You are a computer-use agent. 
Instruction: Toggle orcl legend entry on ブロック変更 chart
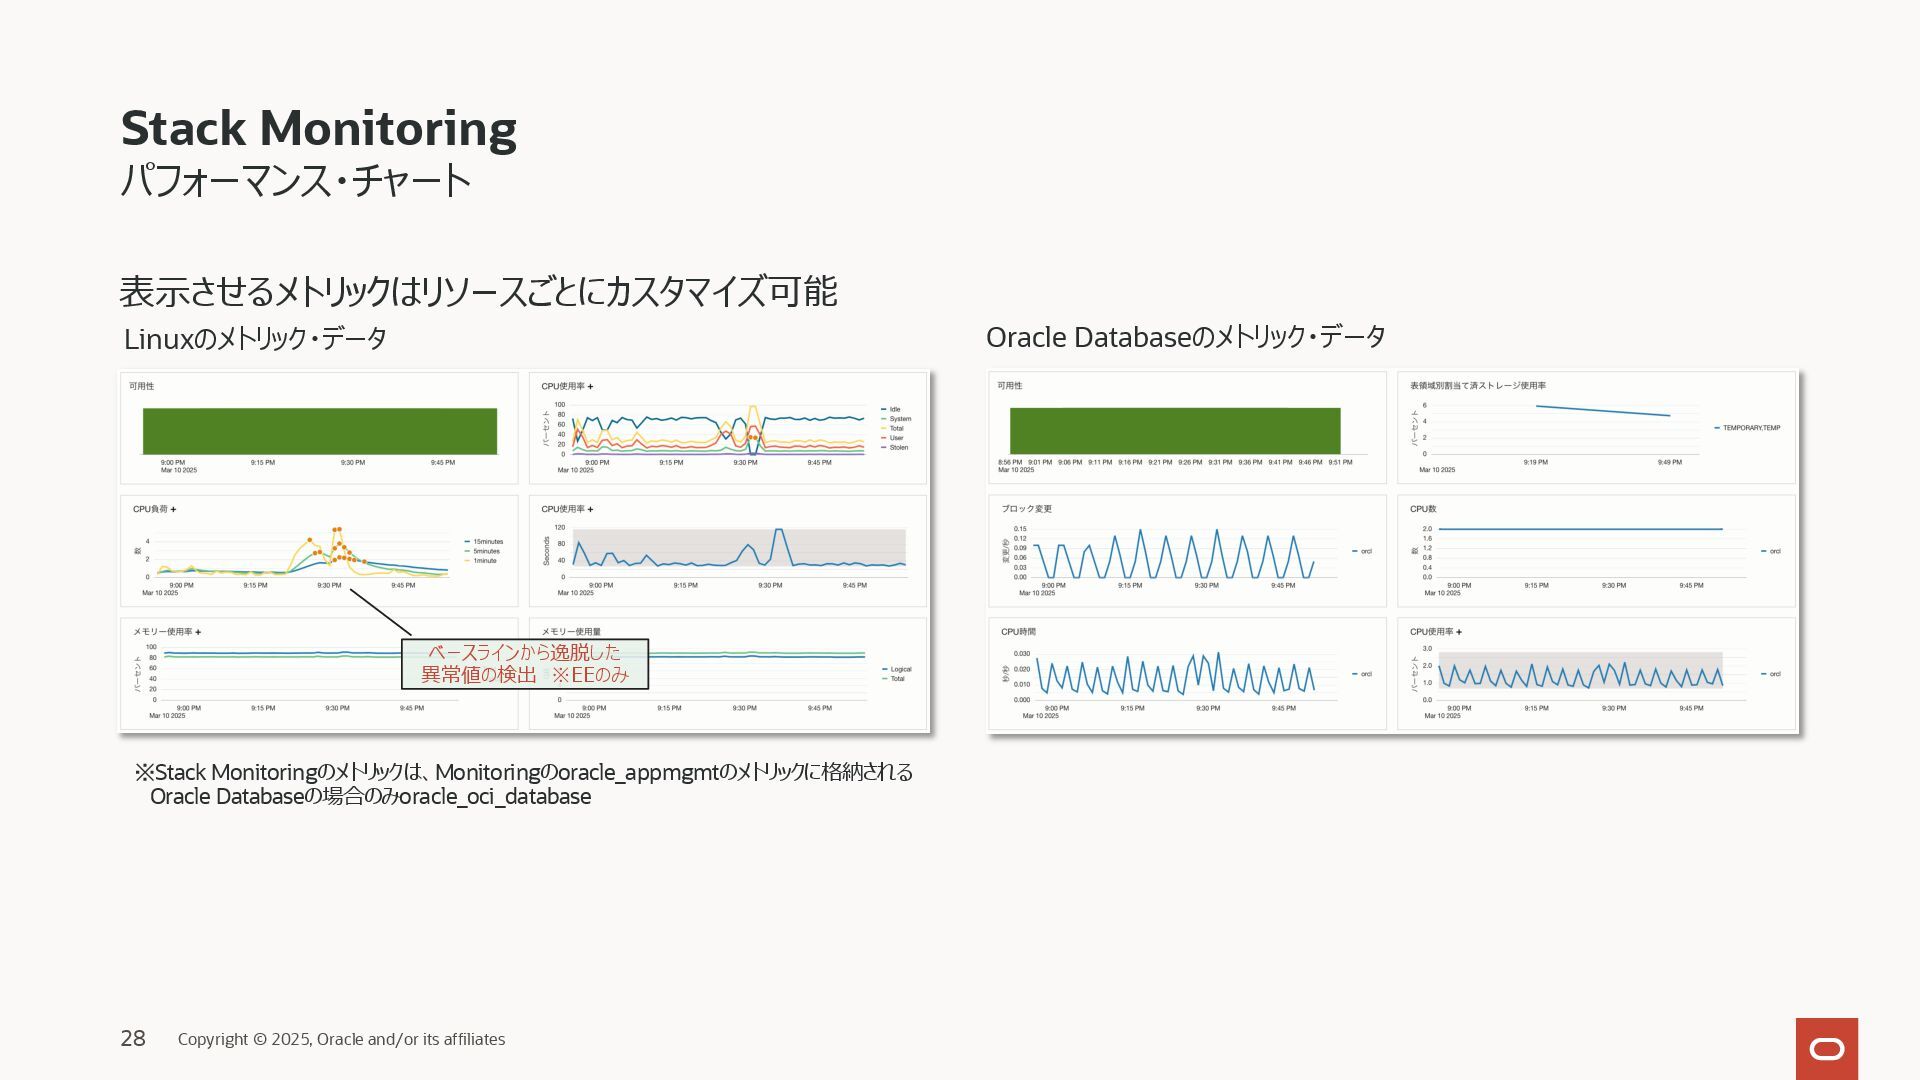(1362, 551)
